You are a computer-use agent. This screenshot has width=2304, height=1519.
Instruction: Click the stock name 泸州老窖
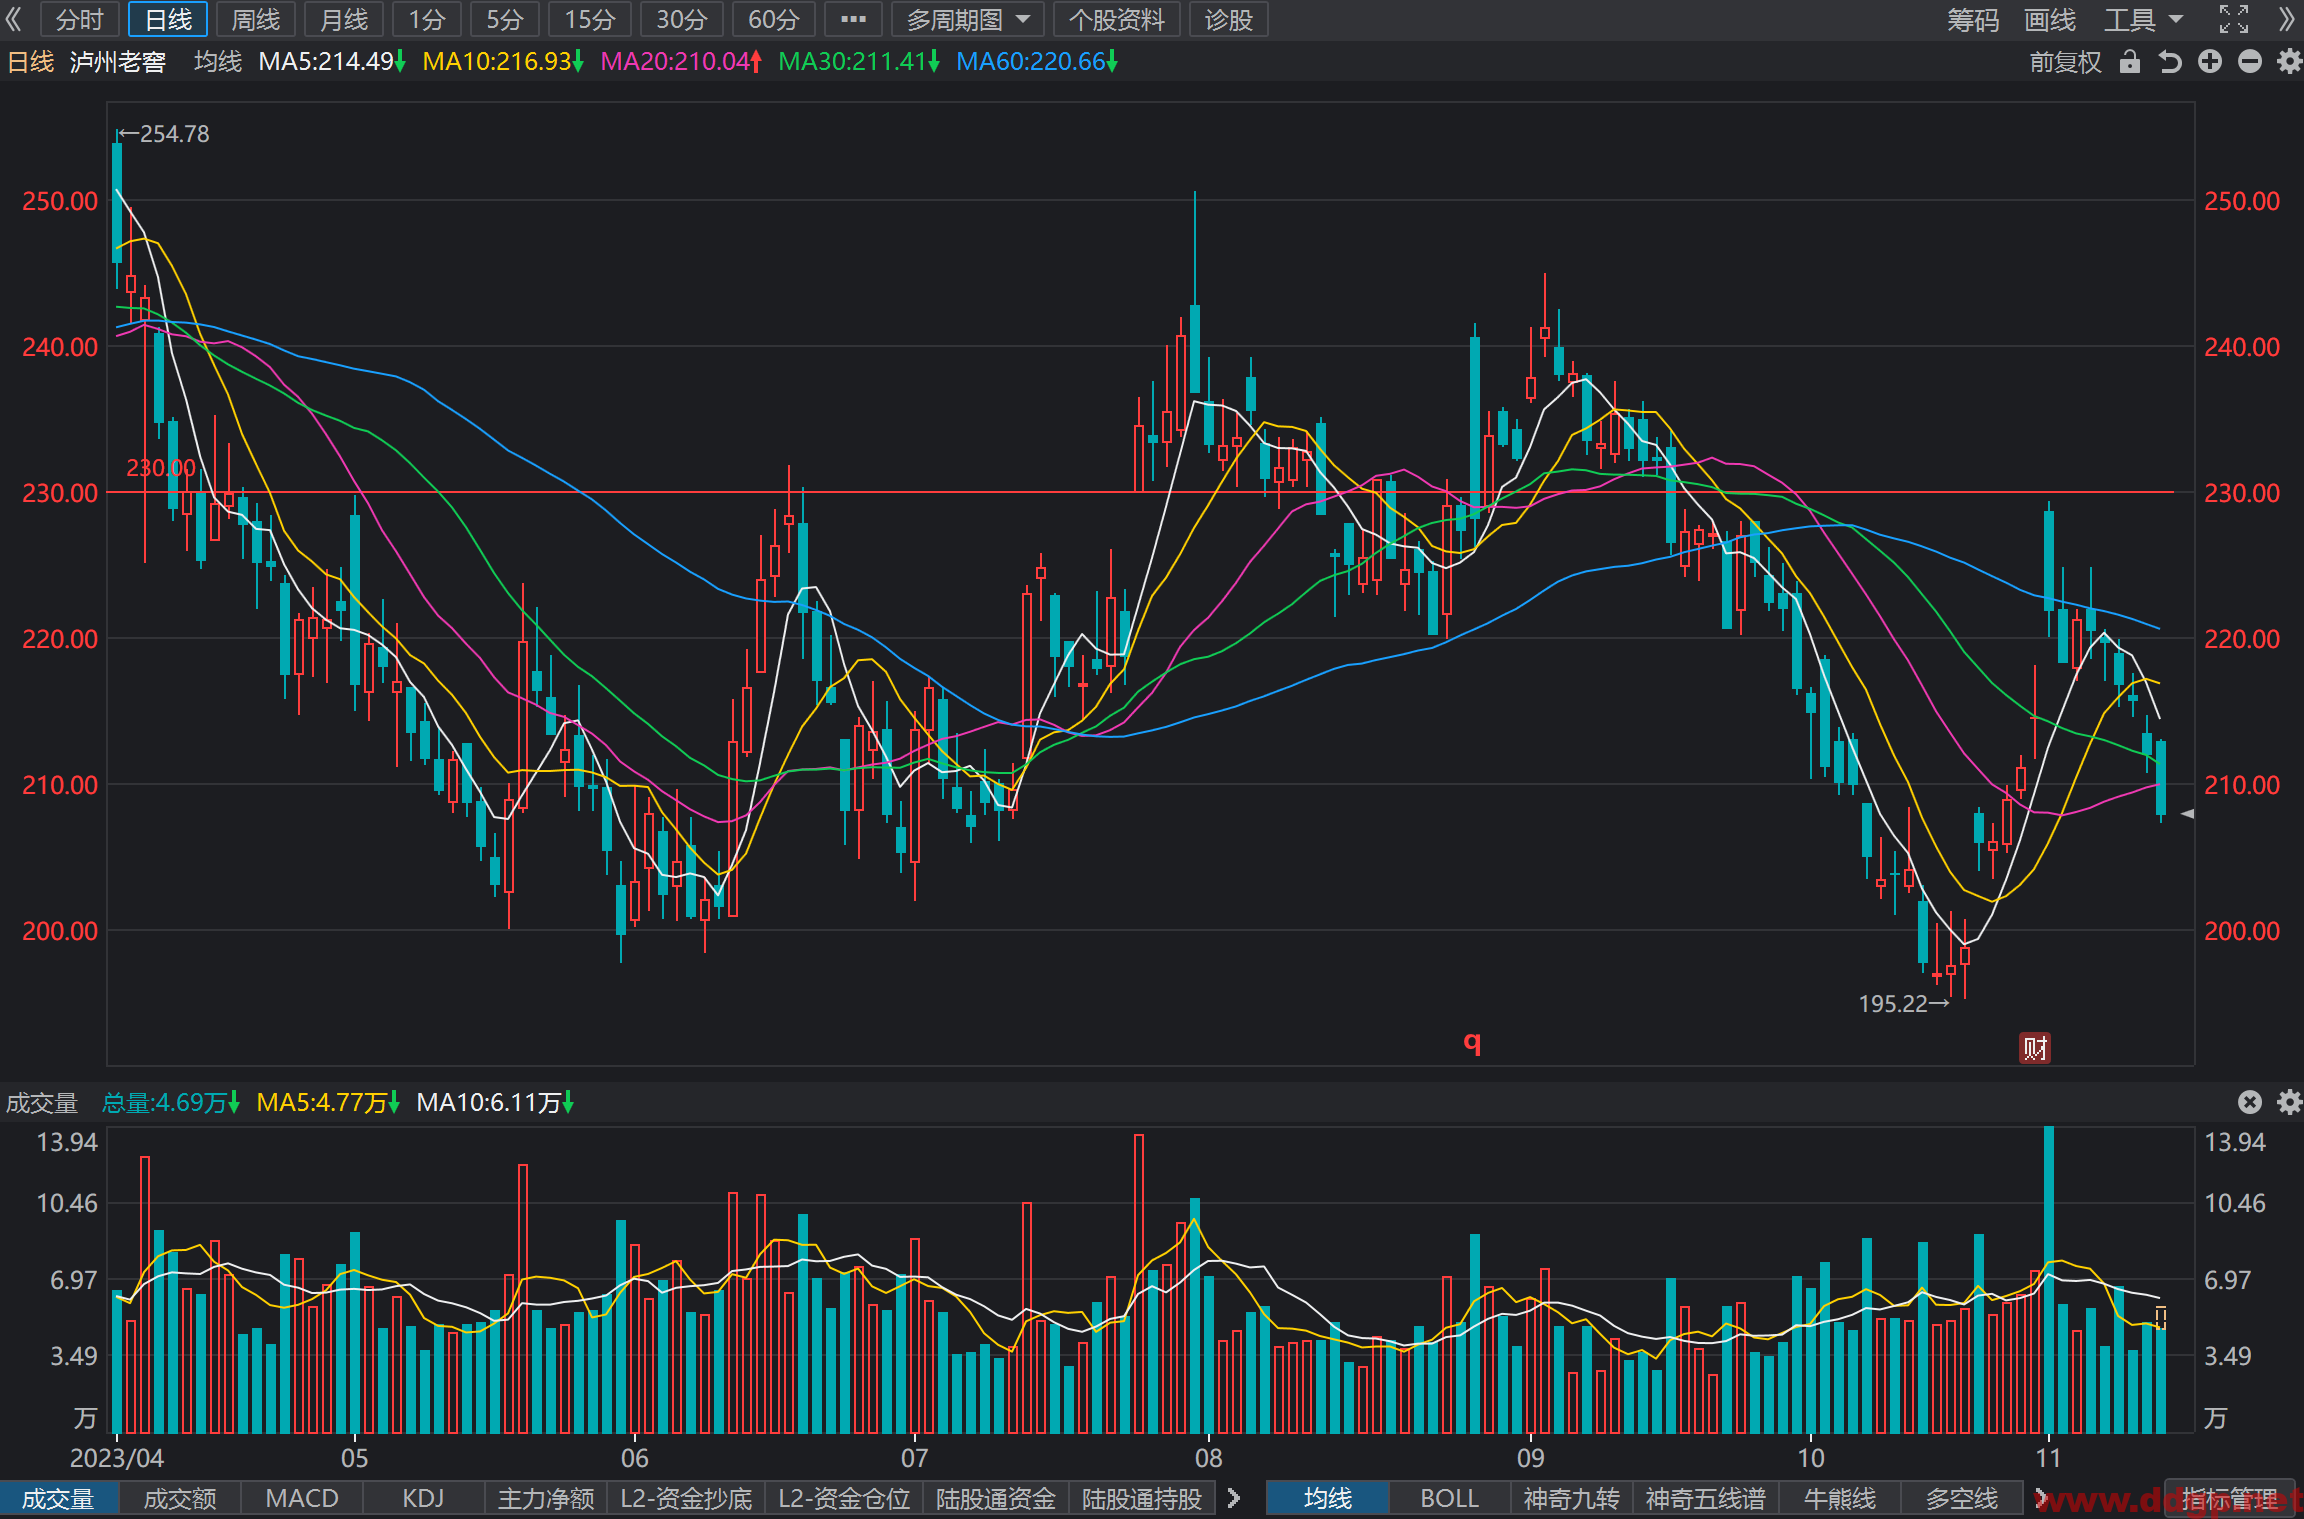[118, 62]
